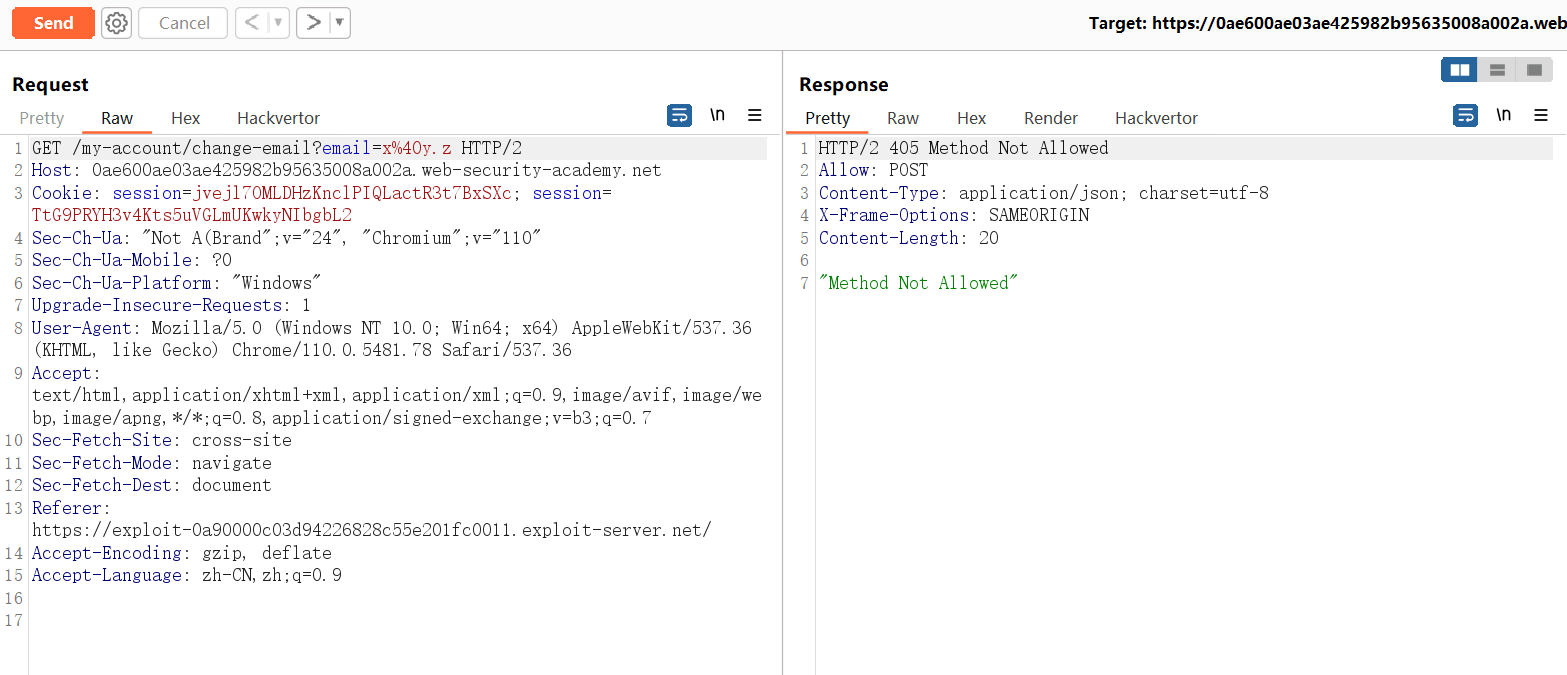Image resolution: width=1567 pixels, height=675 pixels.
Task: Expand the back history dropdown arrow
Action: click(278, 23)
